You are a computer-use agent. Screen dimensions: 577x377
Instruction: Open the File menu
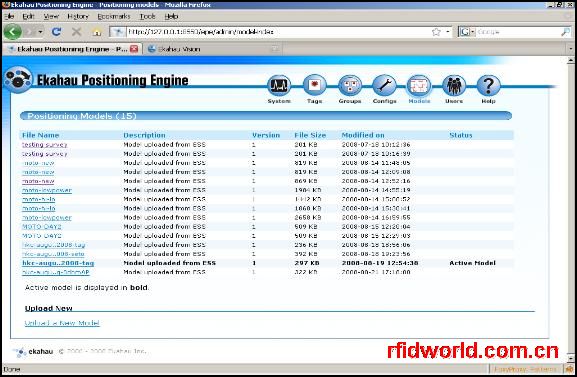(9, 16)
